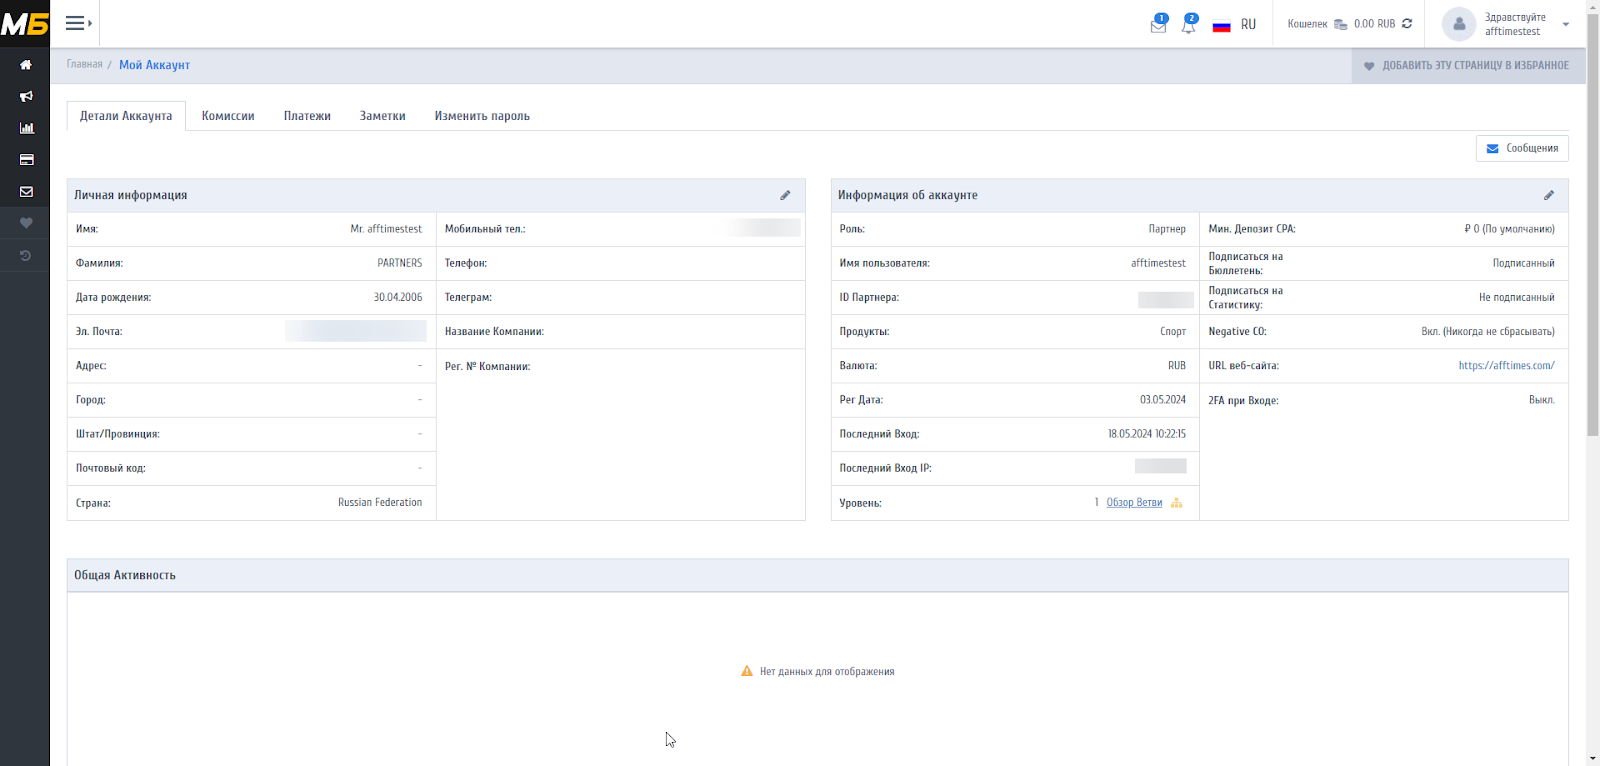
Task: Click the Сообщения button
Action: (x=1522, y=148)
